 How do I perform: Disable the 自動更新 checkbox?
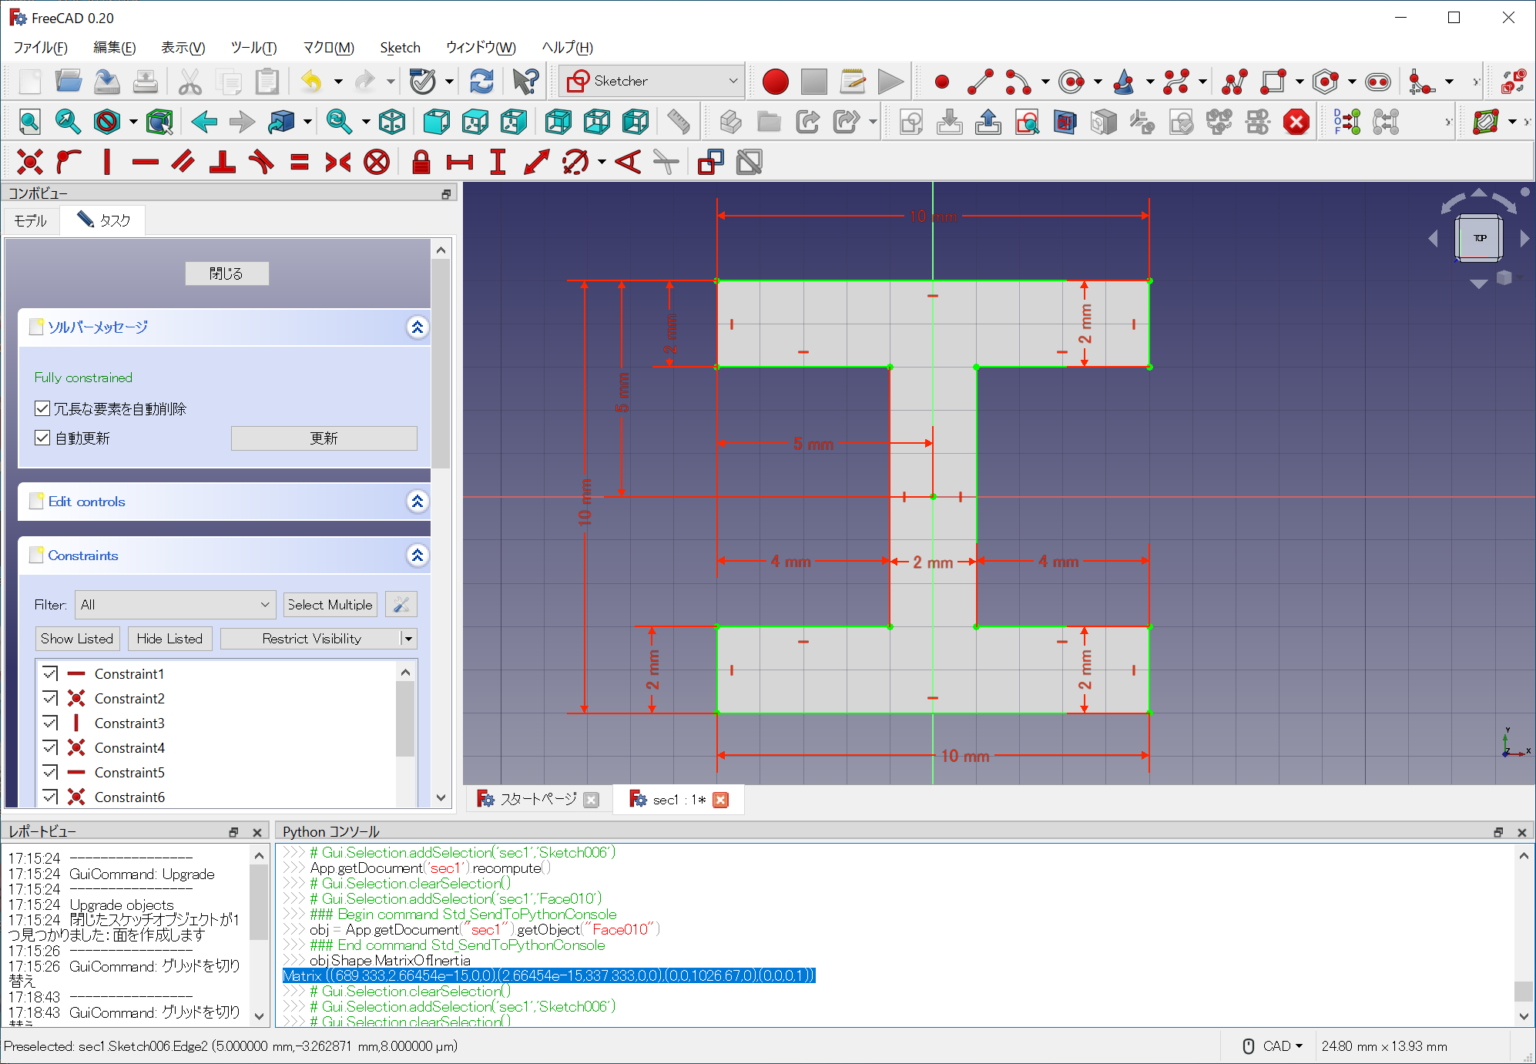pyautogui.click(x=42, y=437)
